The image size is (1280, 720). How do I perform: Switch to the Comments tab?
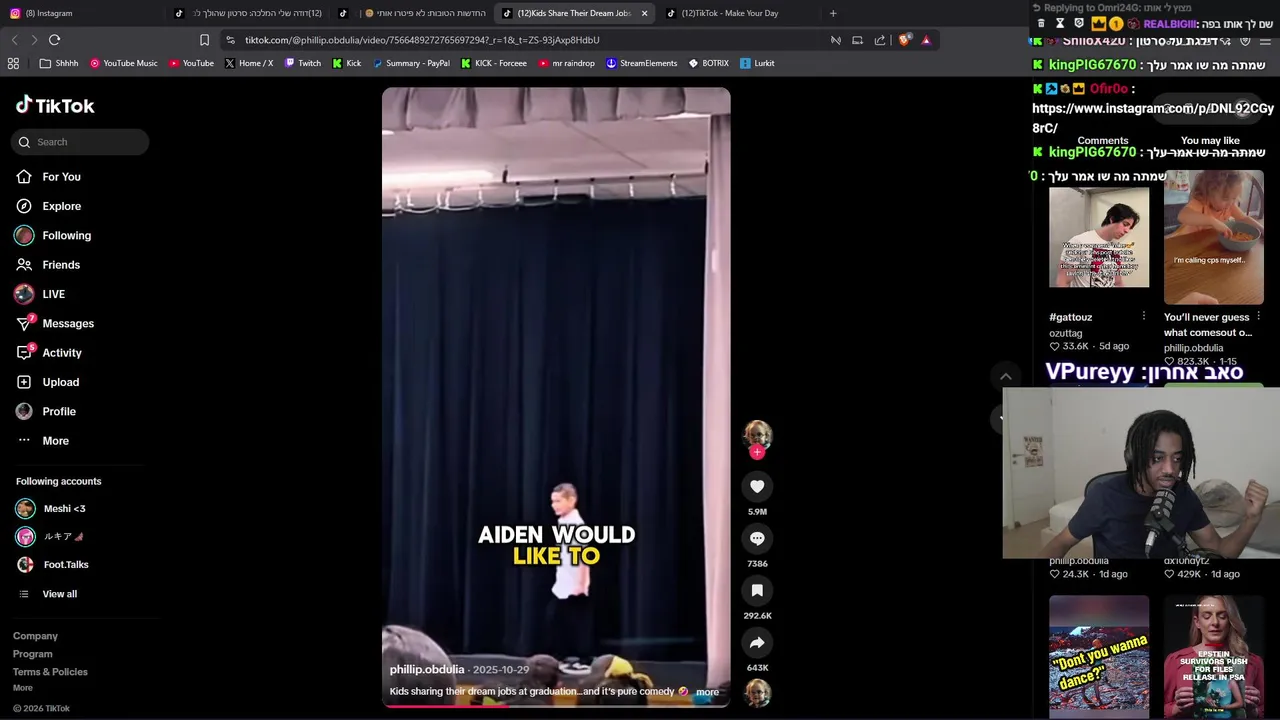1102,141
